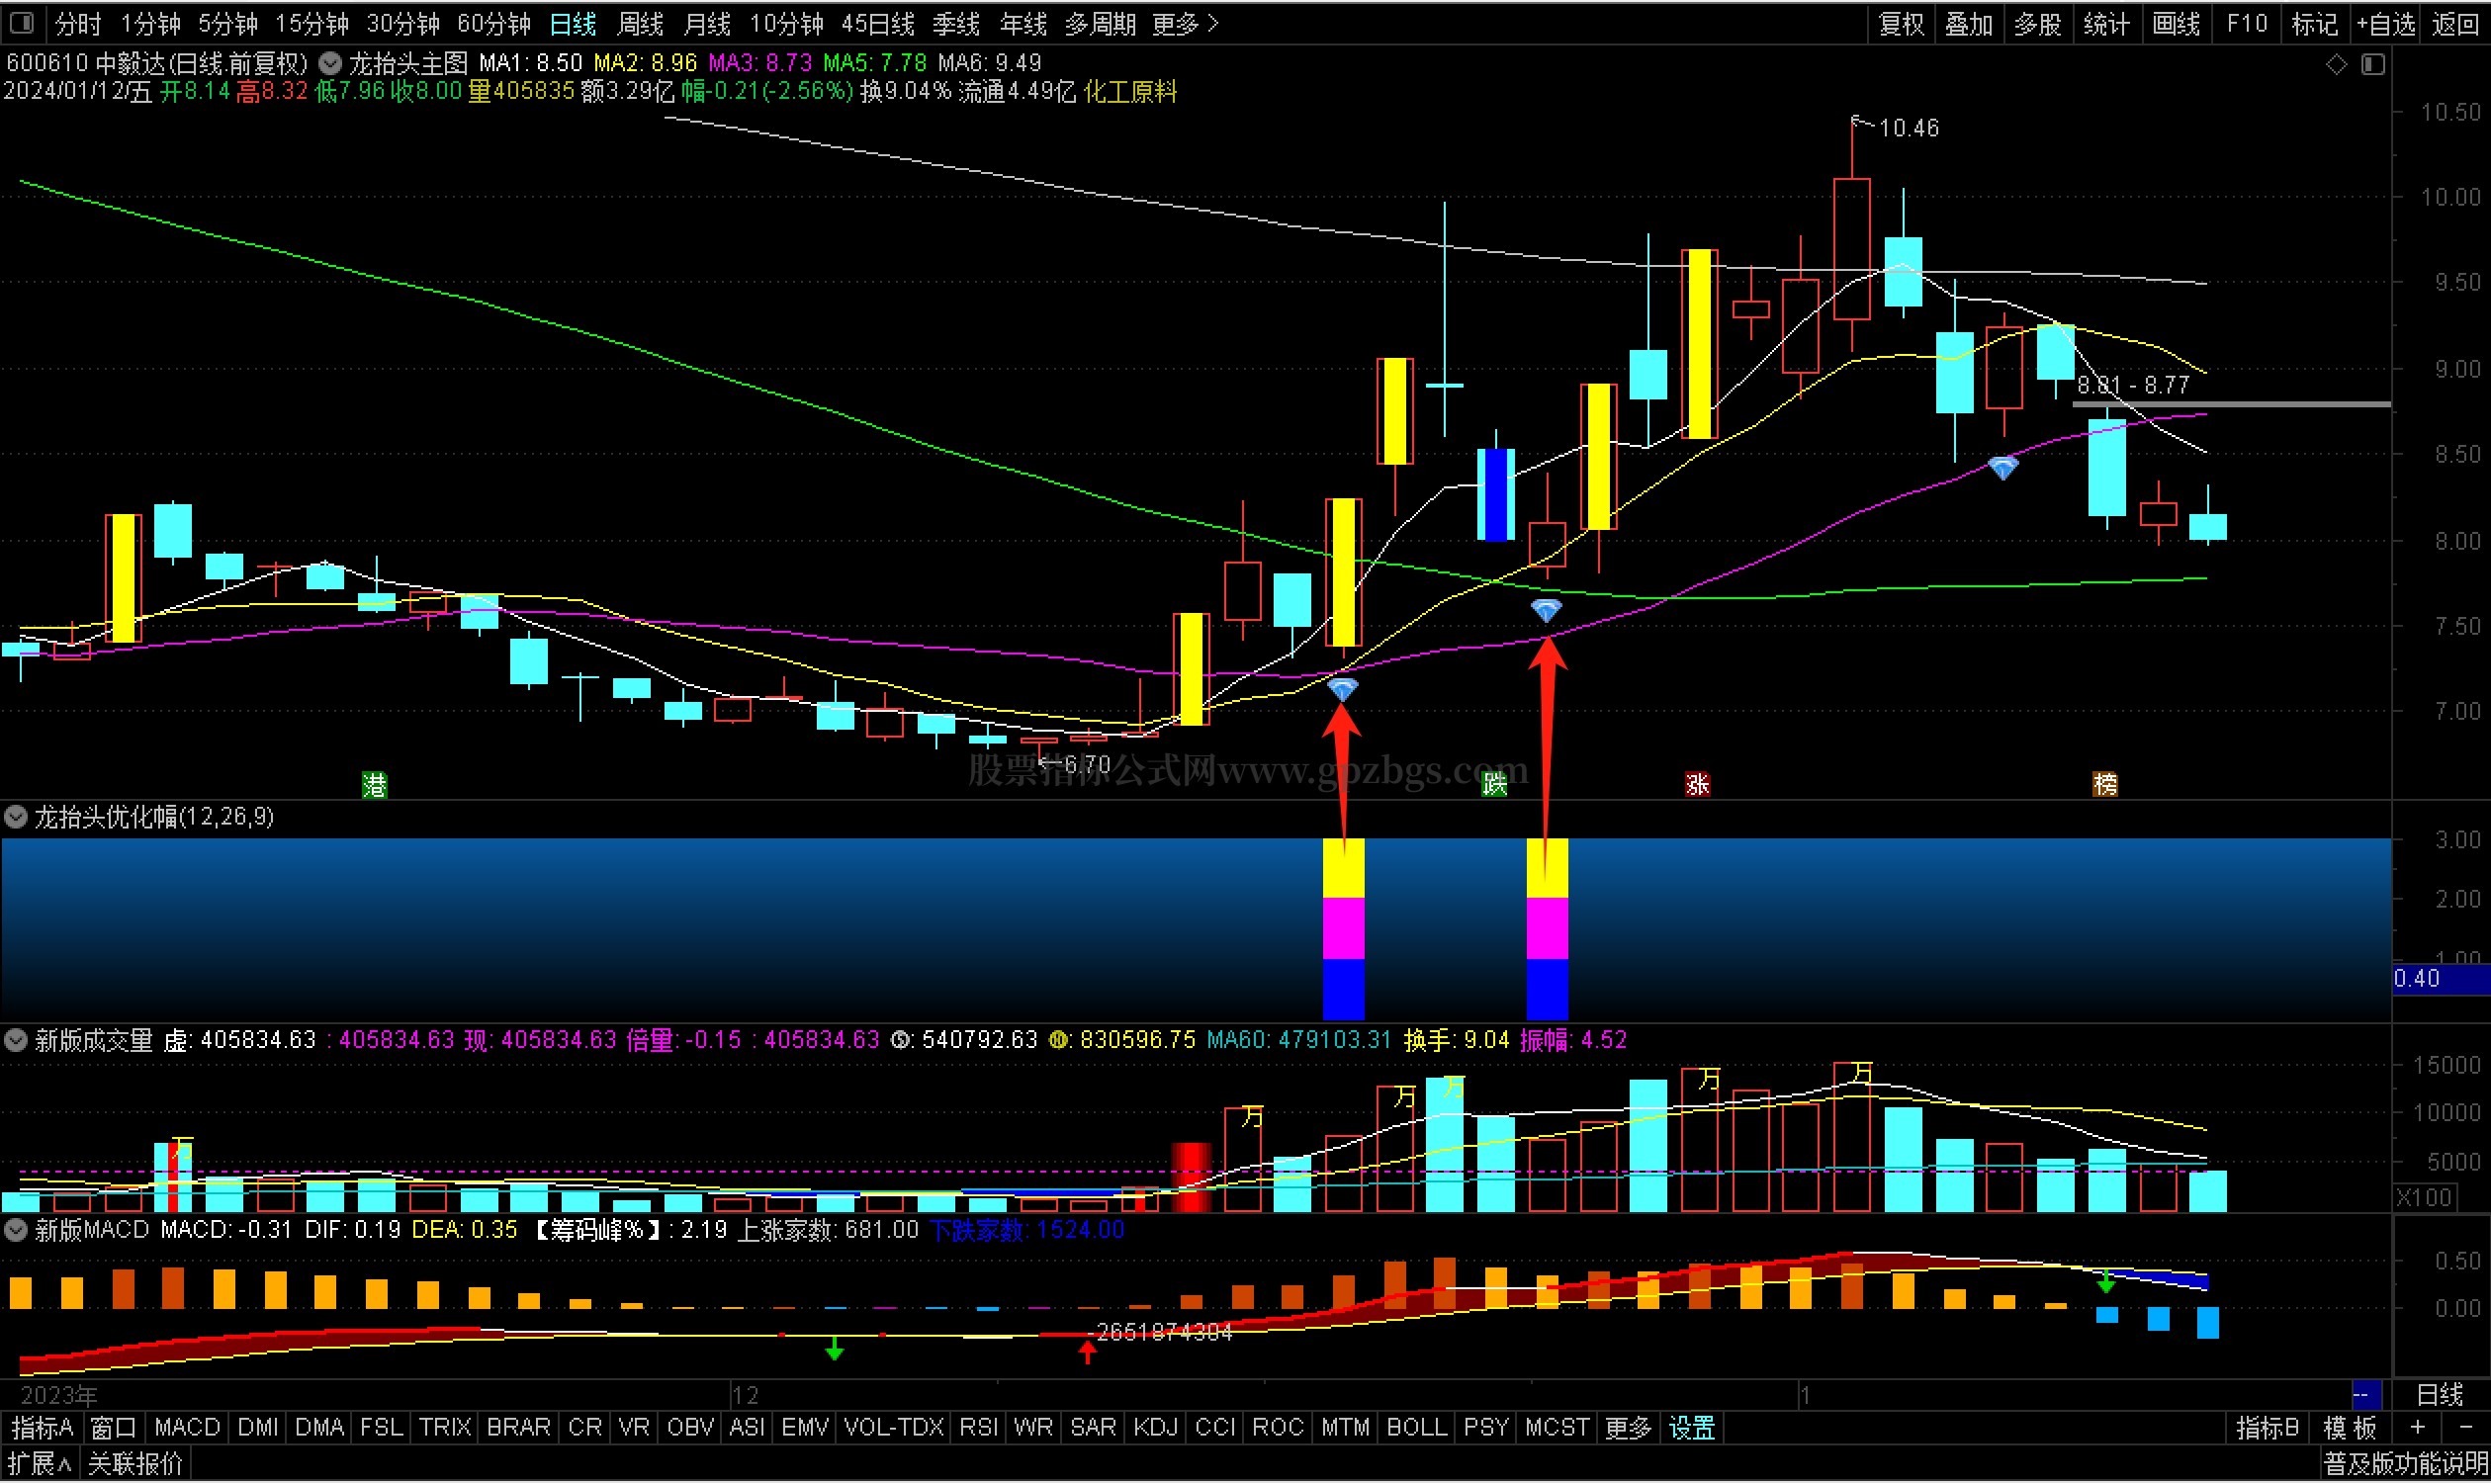This screenshot has width=2491, height=1484.
Task: Open the 龙抬头优化幅 indicator dropdown circle
Action: (x=16, y=818)
